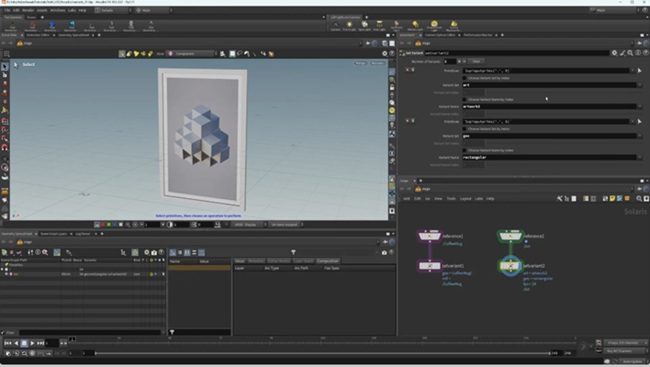
Task: Open the parameter pane help icon
Action: coord(646,53)
